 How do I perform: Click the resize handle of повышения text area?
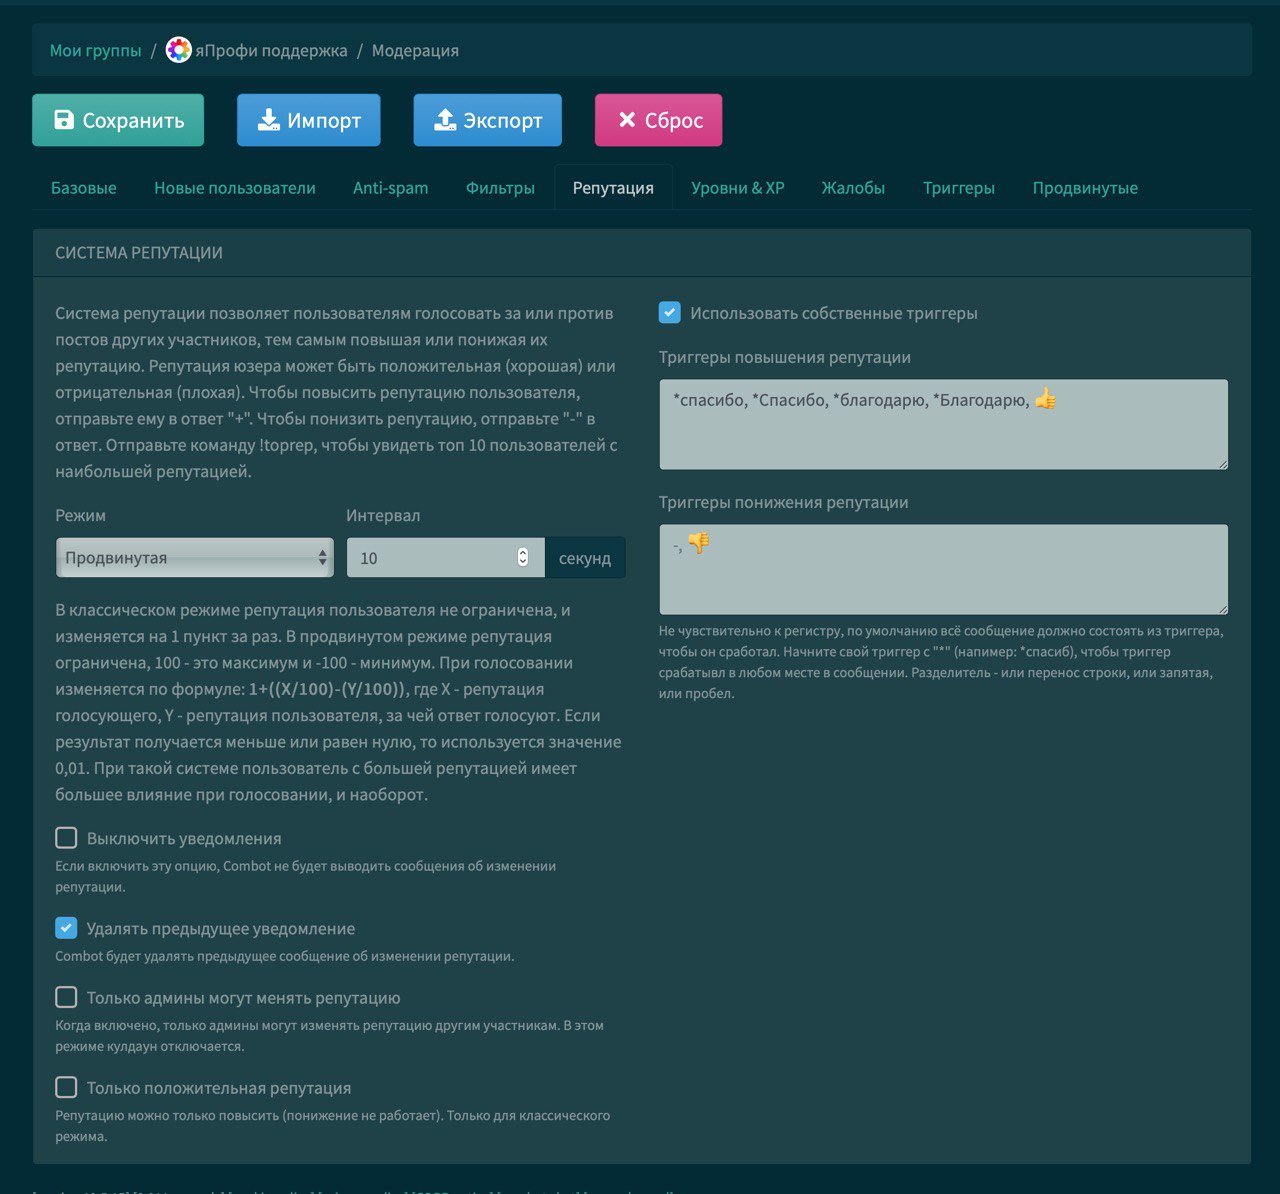coord(1222,463)
